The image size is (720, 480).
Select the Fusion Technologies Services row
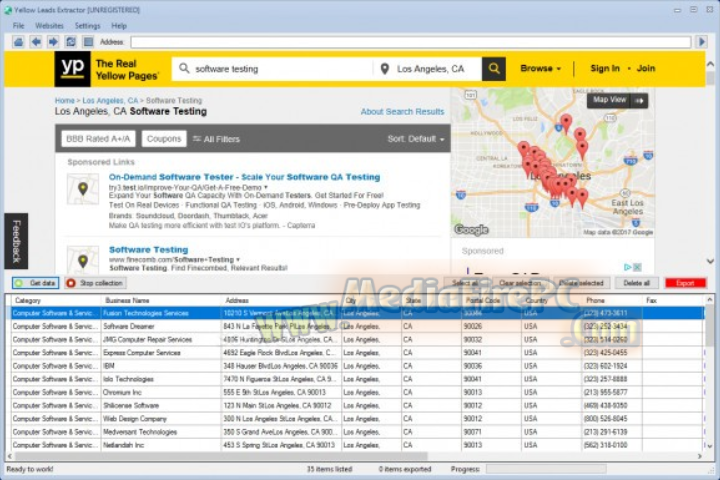click(x=357, y=313)
